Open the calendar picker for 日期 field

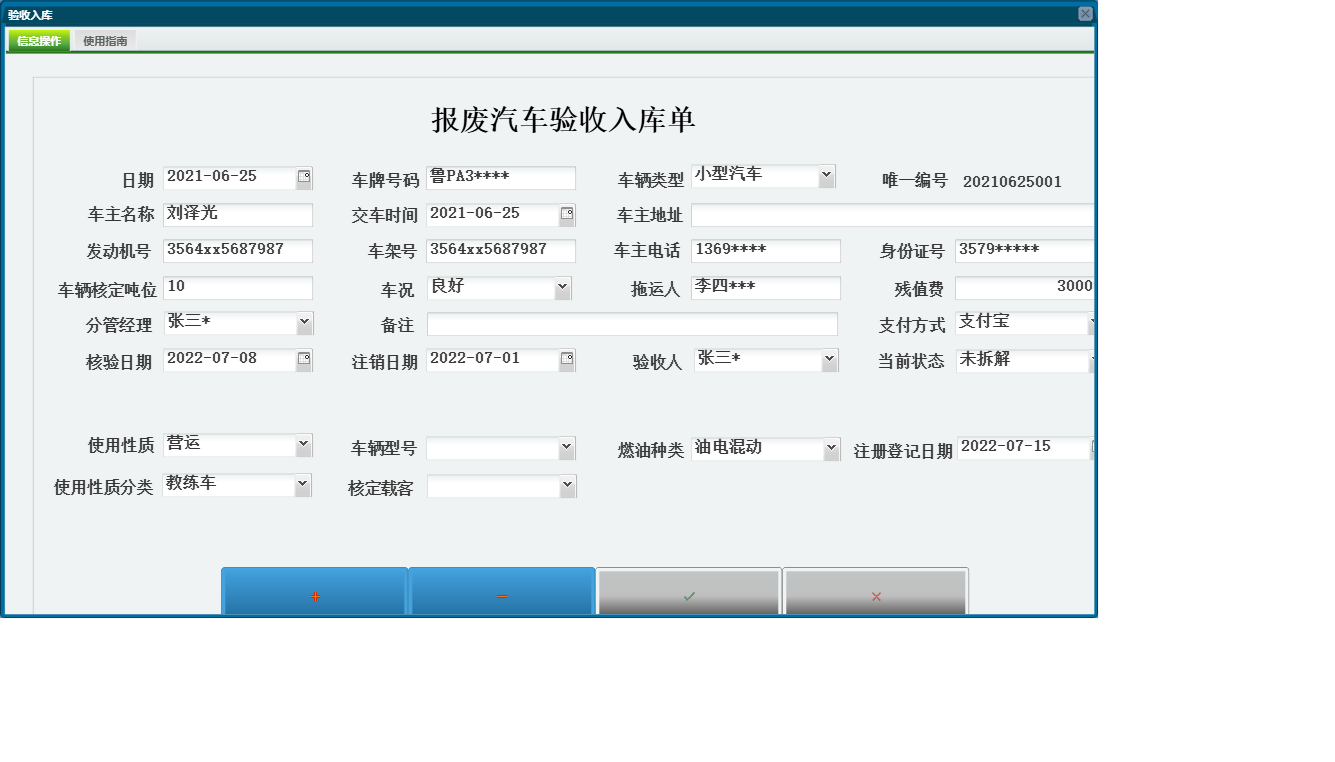(x=303, y=177)
